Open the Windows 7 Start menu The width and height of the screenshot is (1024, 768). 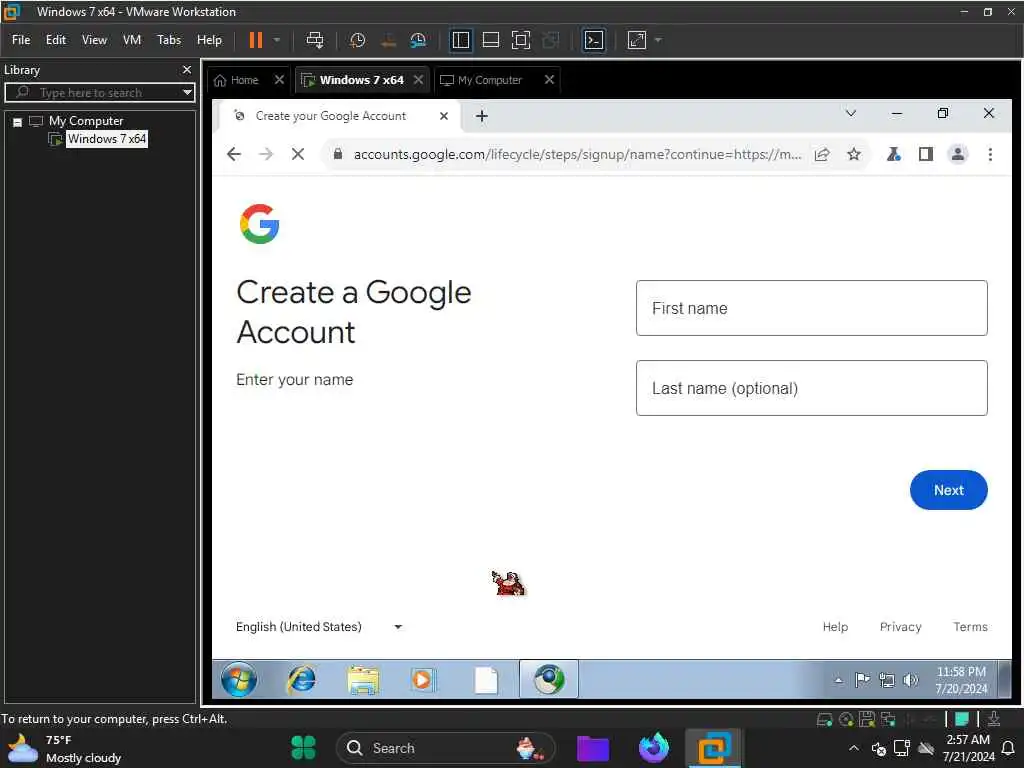pyautogui.click(x=239, y=679)
